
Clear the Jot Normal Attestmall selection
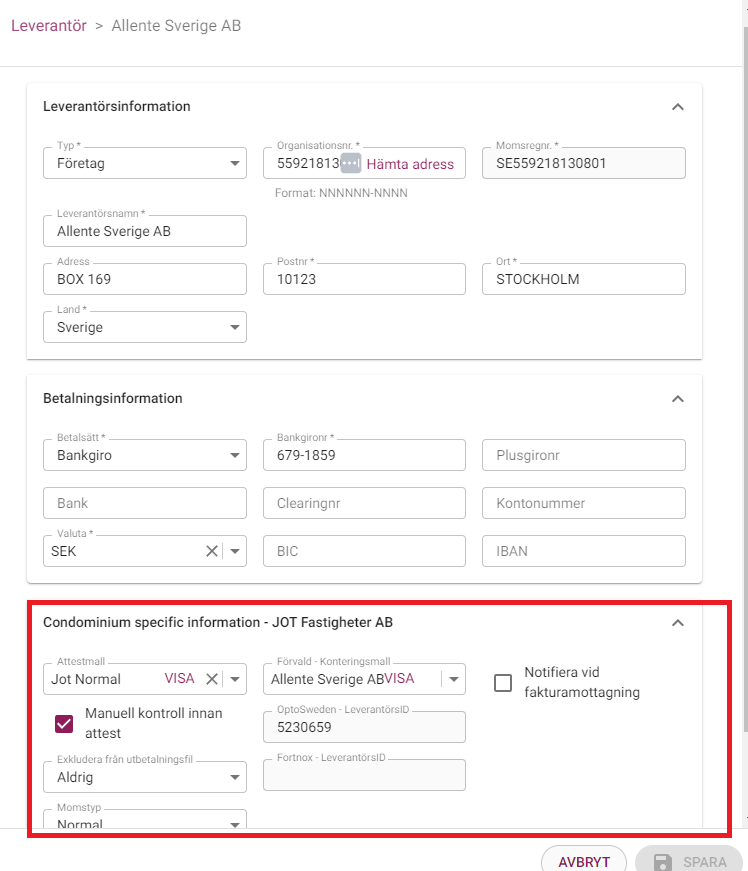click(212, 679)
